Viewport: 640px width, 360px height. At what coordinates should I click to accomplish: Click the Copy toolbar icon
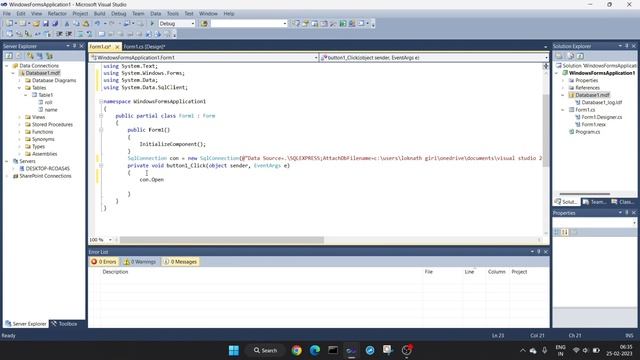[x=76, y=24]
